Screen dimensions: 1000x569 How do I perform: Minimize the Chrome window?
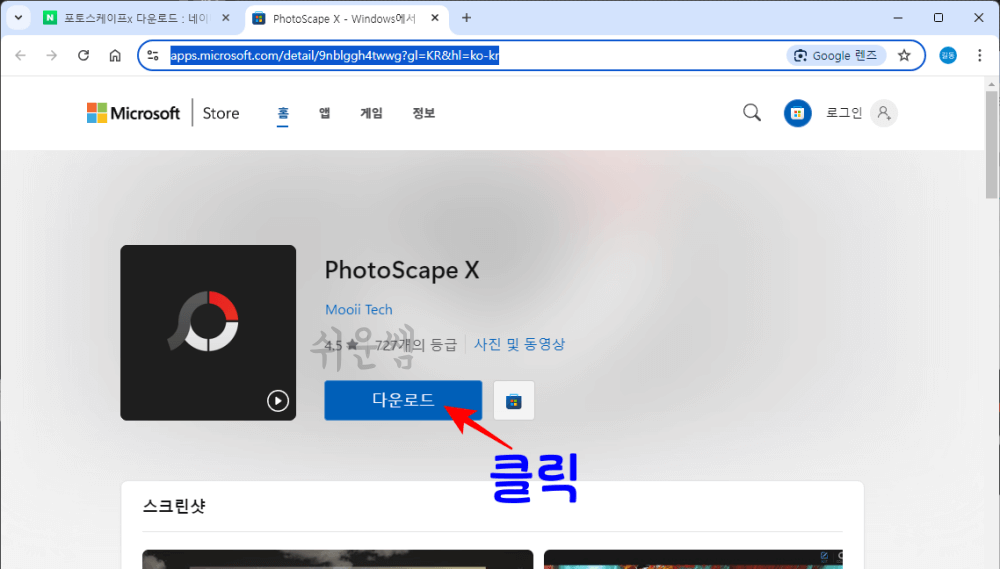click(898, 18)
